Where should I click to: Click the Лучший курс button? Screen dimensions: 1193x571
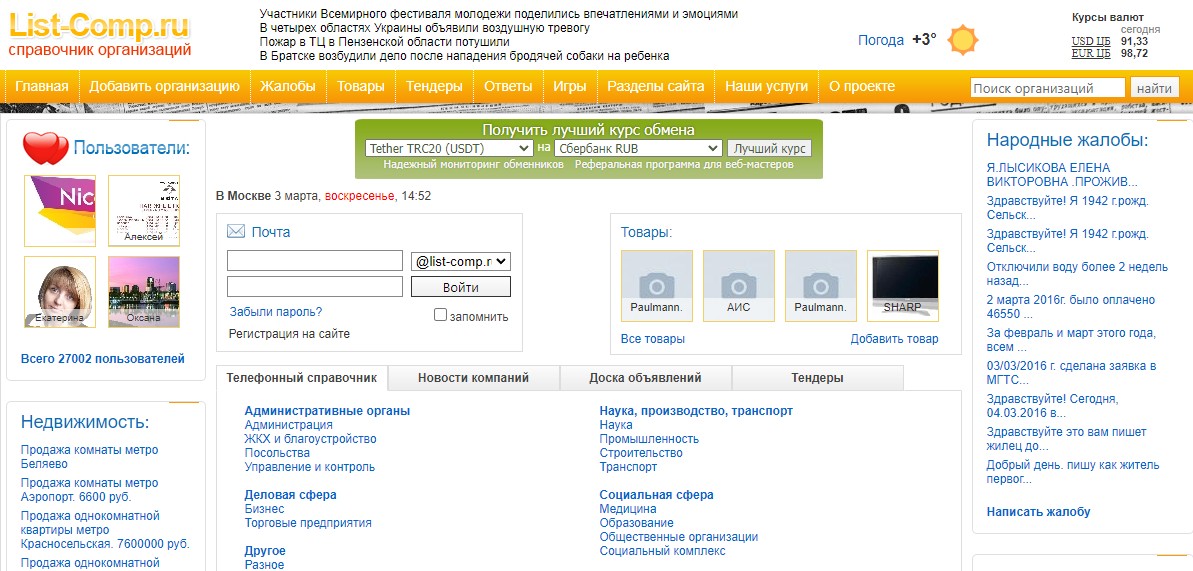pos(769,148)
